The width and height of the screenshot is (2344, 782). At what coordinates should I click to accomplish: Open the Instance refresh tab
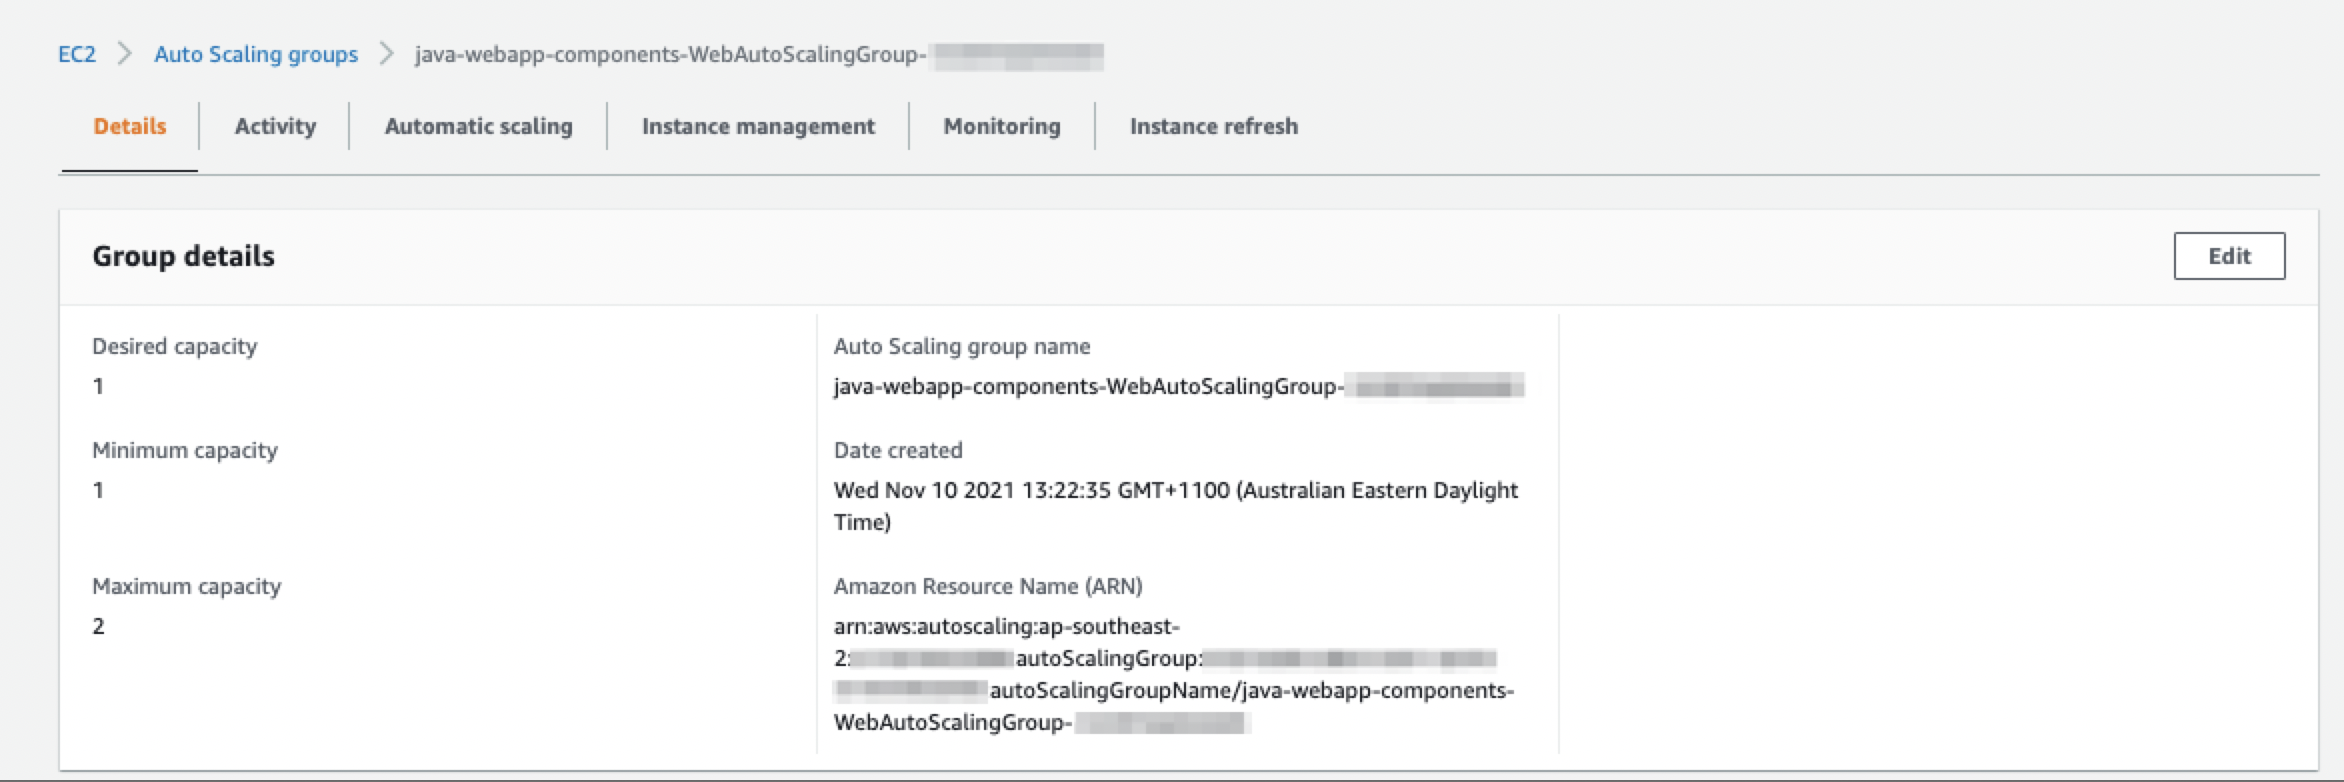(1214, 126)
